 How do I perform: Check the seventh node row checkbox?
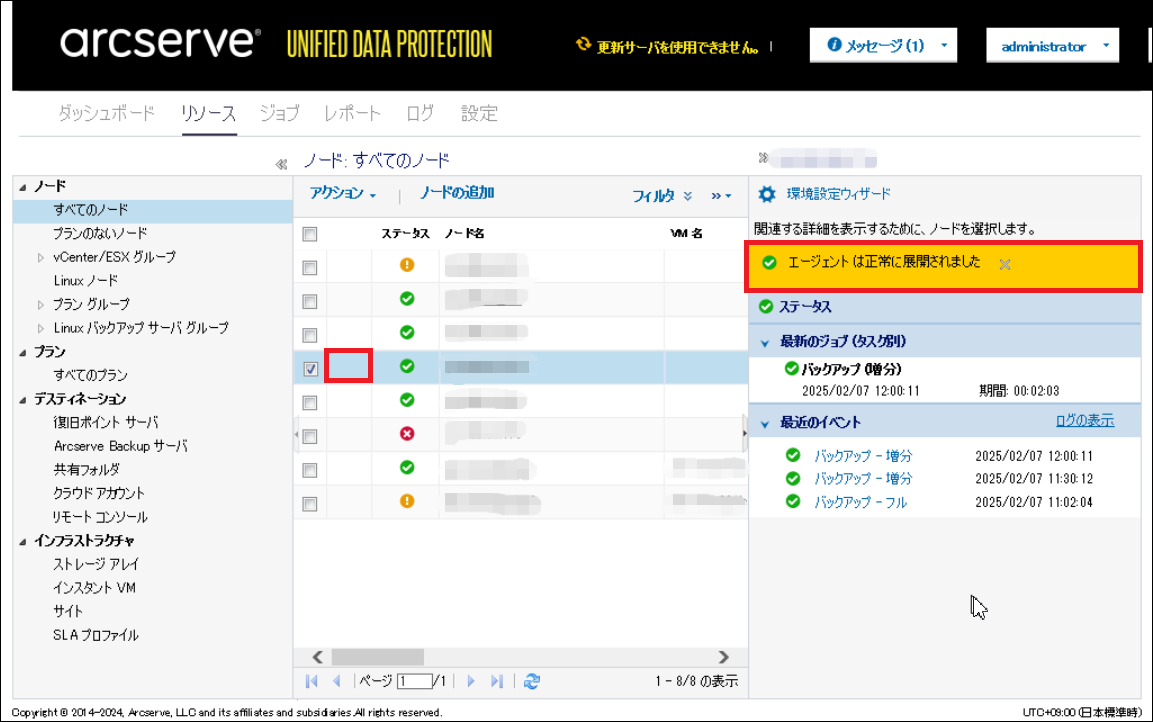(310, 471)
